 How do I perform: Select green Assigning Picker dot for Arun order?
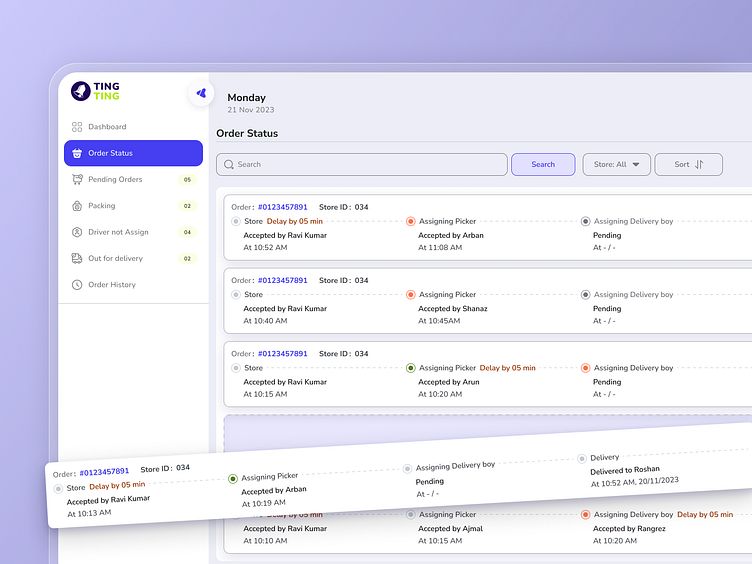pyautogui.click(x=410, y=368)
